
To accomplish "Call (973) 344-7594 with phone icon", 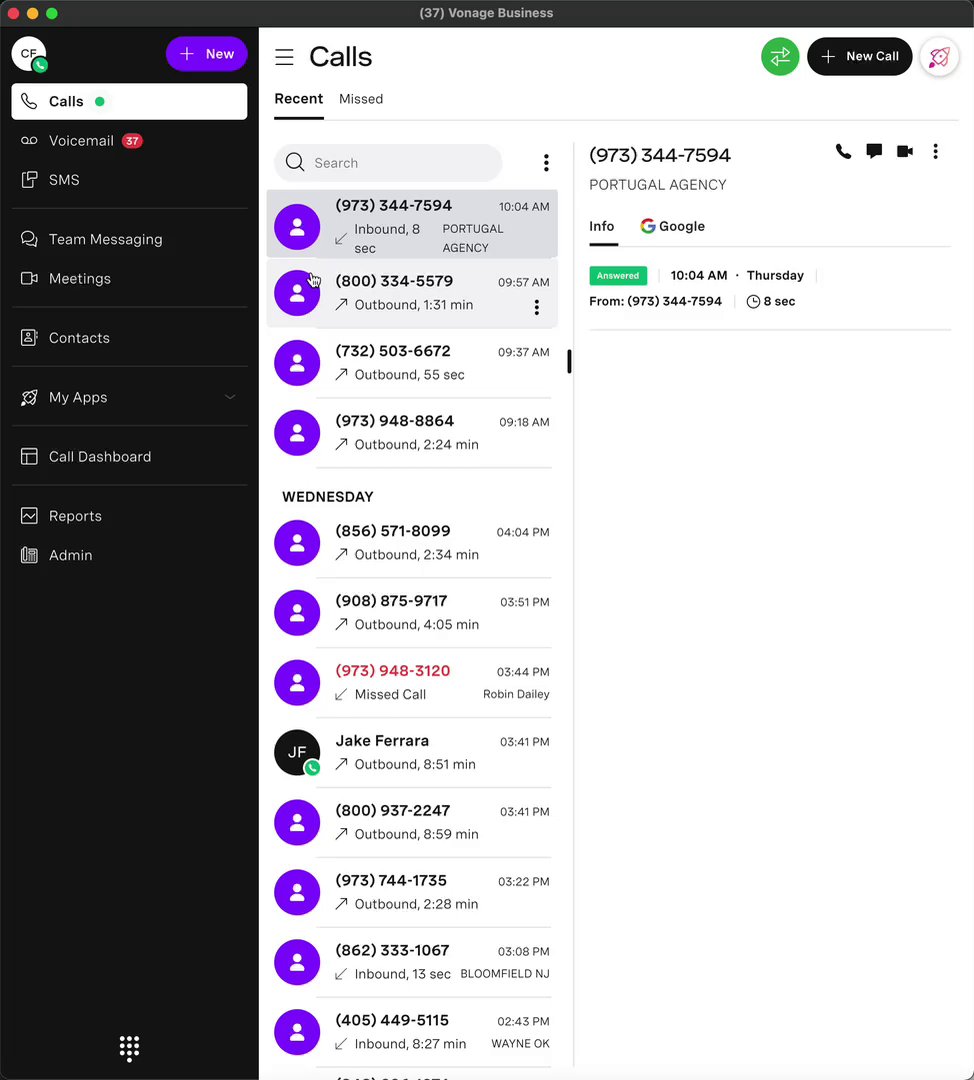I will tap(843, 152).
